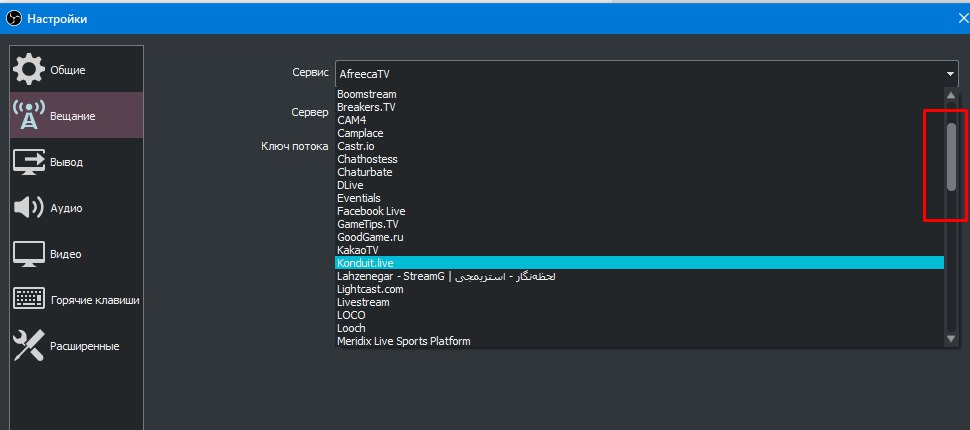This screenshot has width=970, height=430.
Task: Select GoodGame.ru service entry
Action: click(639, 237)
